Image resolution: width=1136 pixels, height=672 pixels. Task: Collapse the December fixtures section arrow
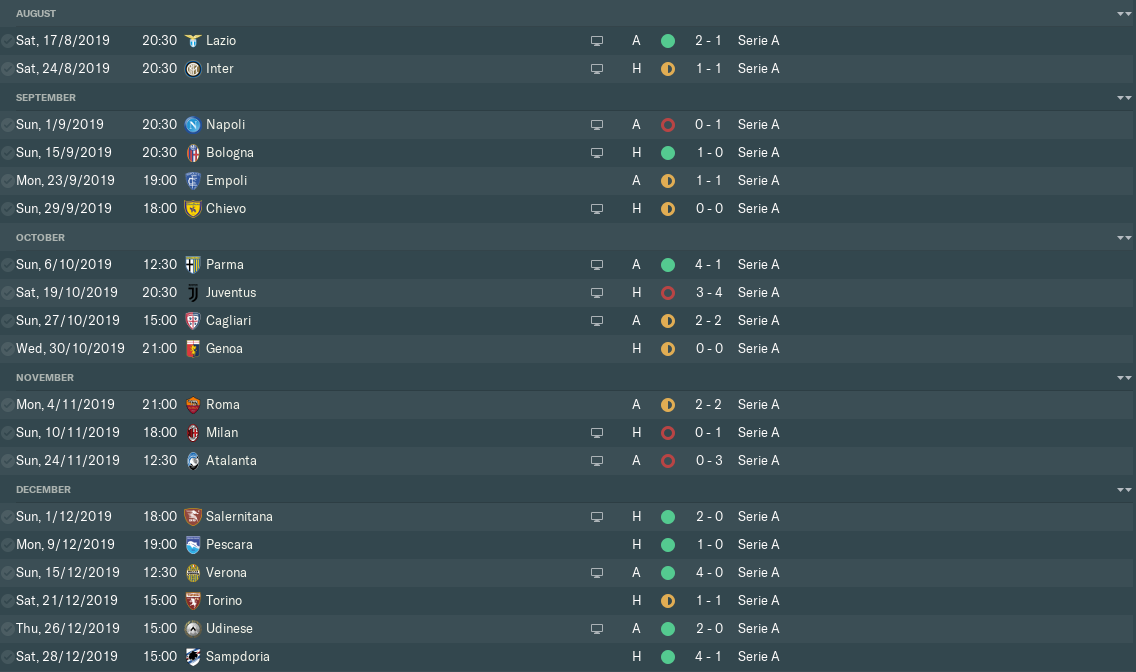click(x=1124, y=490)
